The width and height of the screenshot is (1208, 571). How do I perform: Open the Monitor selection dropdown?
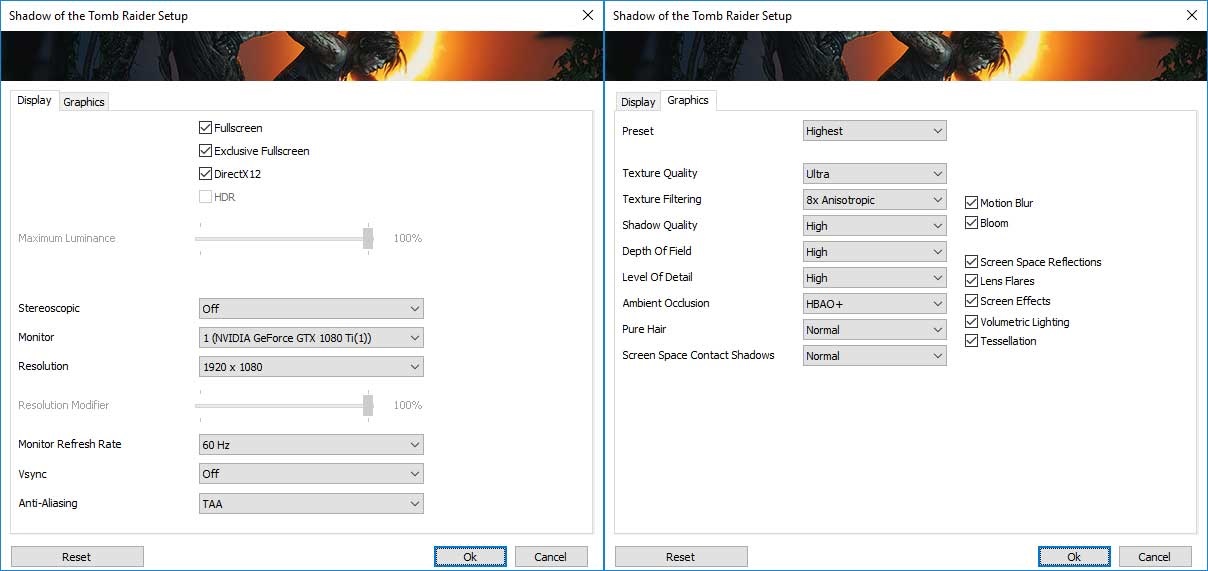(311, 338)
